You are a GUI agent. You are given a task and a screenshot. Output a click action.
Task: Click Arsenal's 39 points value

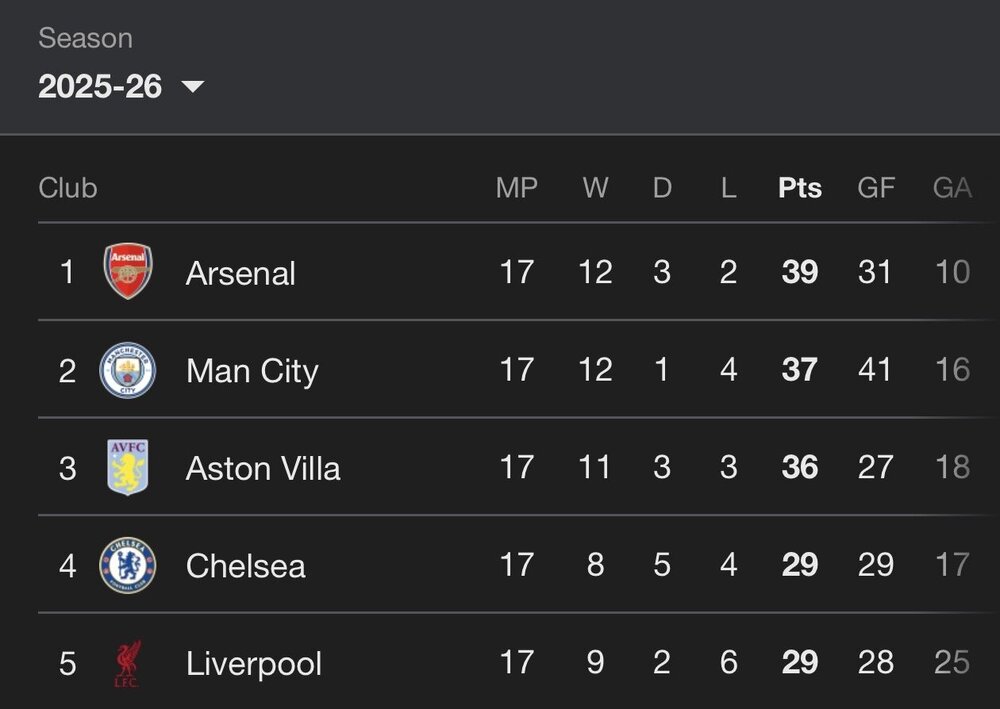click(x=800, y=272)
